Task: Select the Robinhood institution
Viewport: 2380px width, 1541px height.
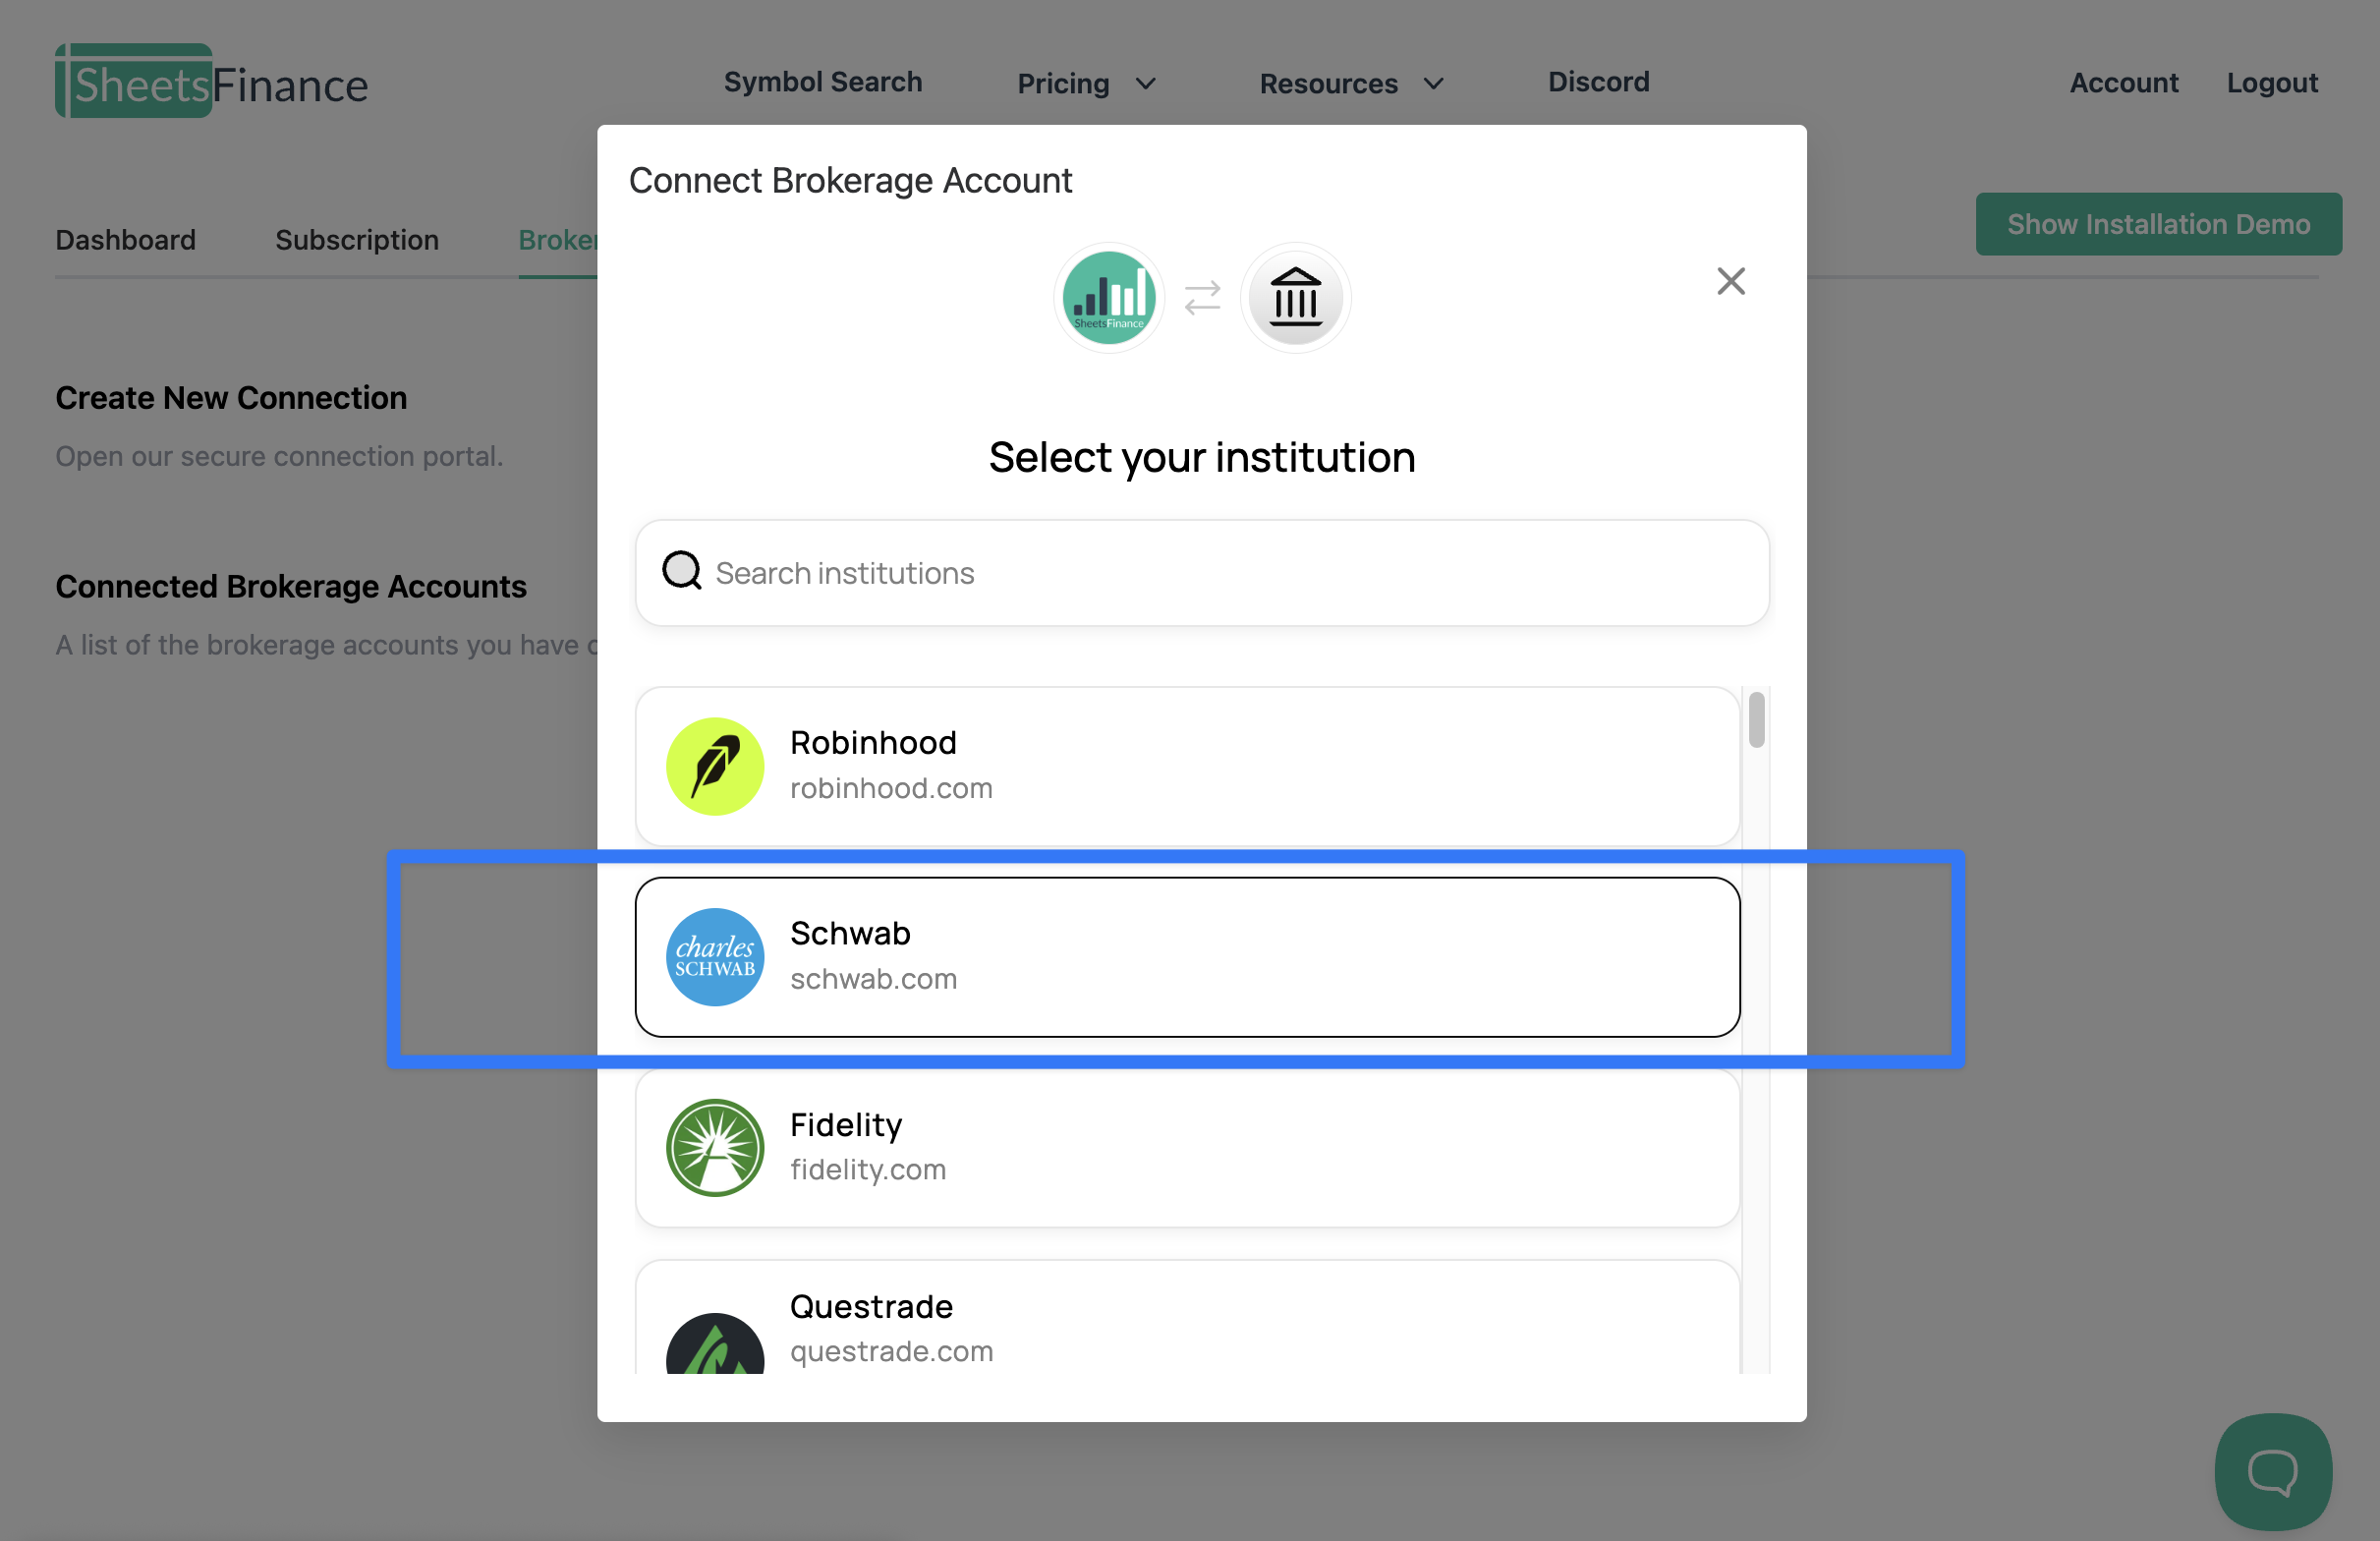Action: 1187,766
